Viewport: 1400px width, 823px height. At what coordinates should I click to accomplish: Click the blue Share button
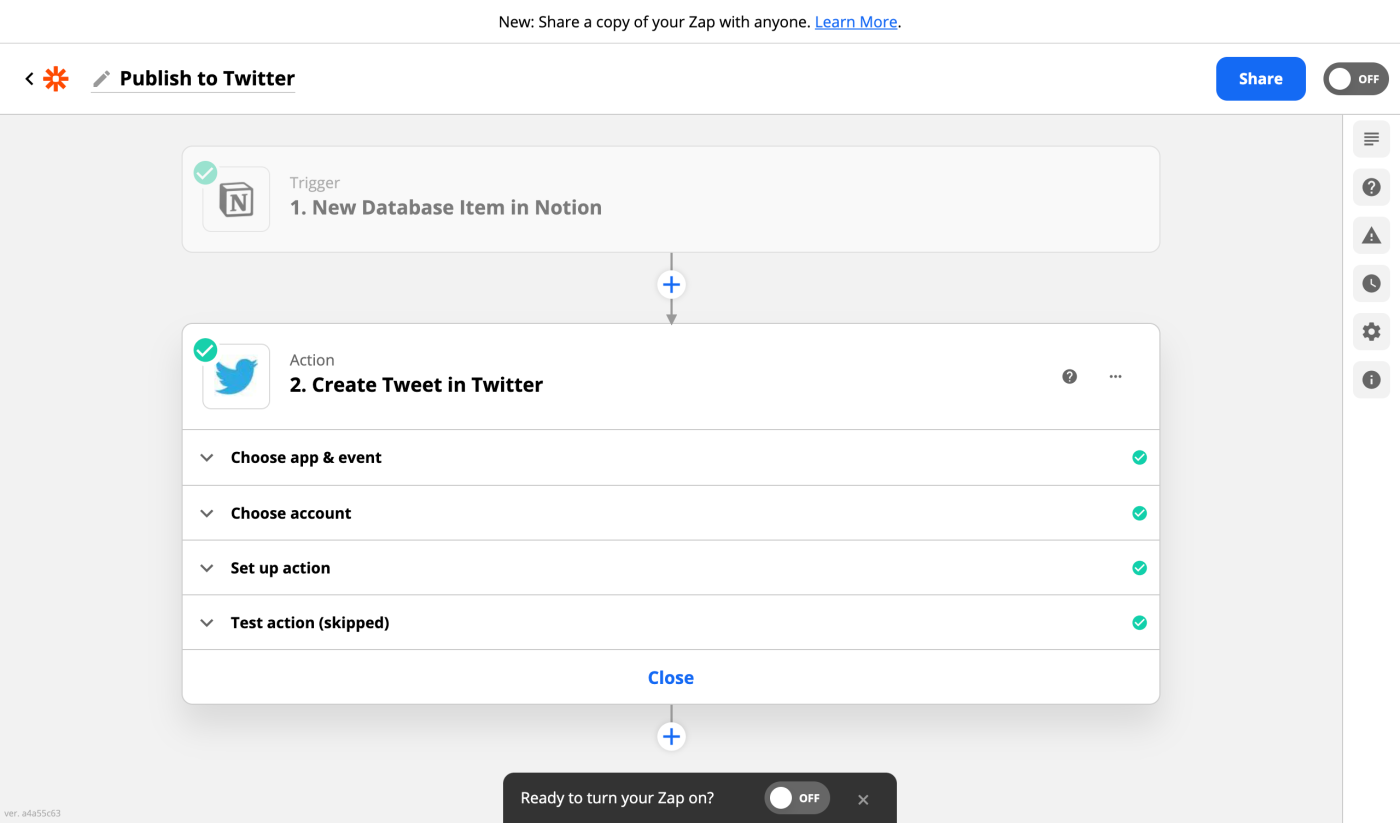coord(1260,79)
